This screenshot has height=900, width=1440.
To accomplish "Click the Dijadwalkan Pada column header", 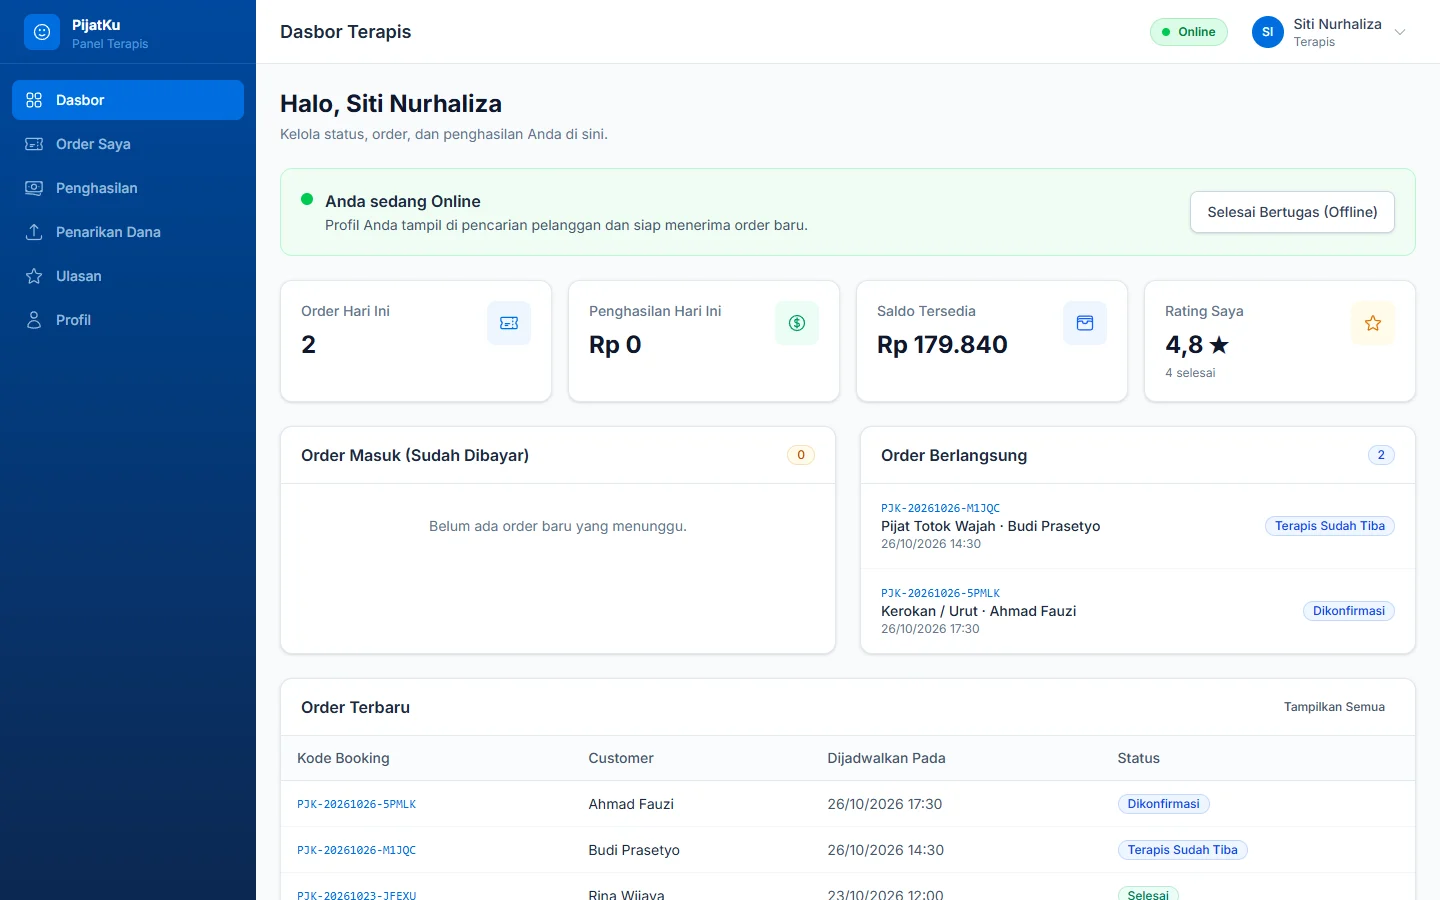I will (886, 758).
